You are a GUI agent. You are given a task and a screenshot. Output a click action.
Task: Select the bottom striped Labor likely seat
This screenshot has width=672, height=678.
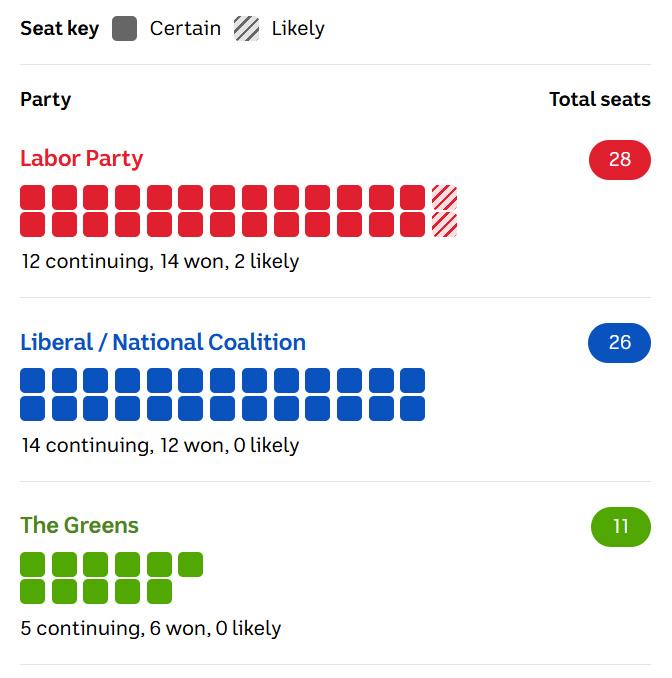pos(445,224)
